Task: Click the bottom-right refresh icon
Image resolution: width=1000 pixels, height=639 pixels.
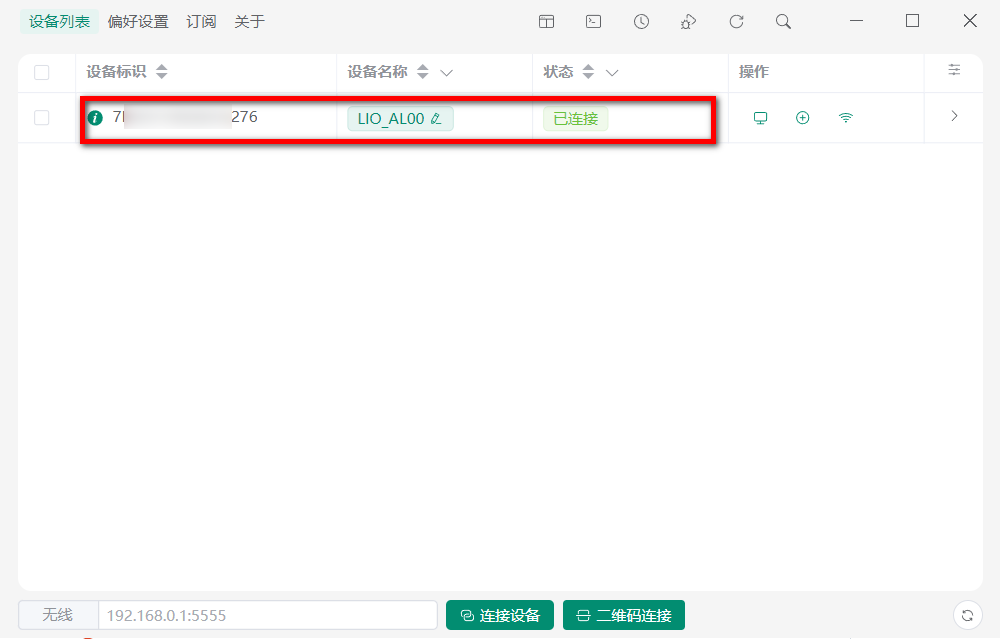Action: 968,615
